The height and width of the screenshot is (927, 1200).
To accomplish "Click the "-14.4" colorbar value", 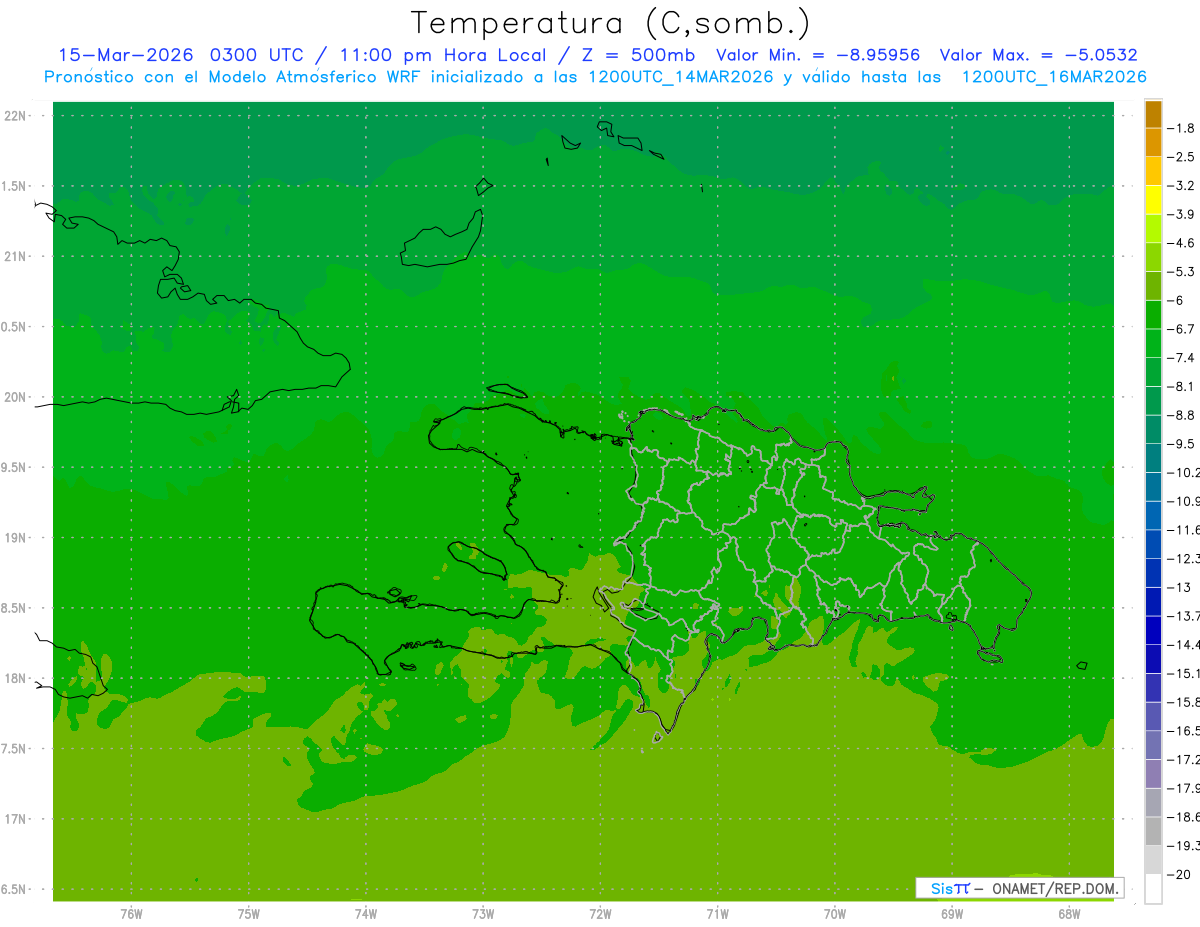I will [x=1183, y=644].
